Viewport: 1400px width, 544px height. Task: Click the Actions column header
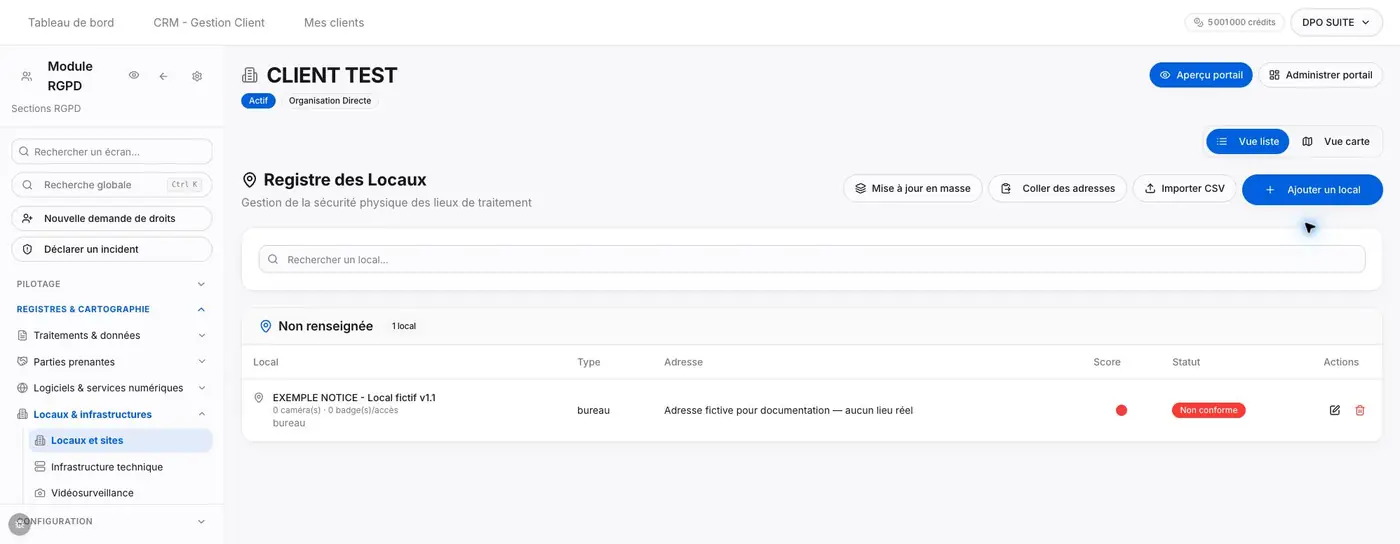[1341, 362]
